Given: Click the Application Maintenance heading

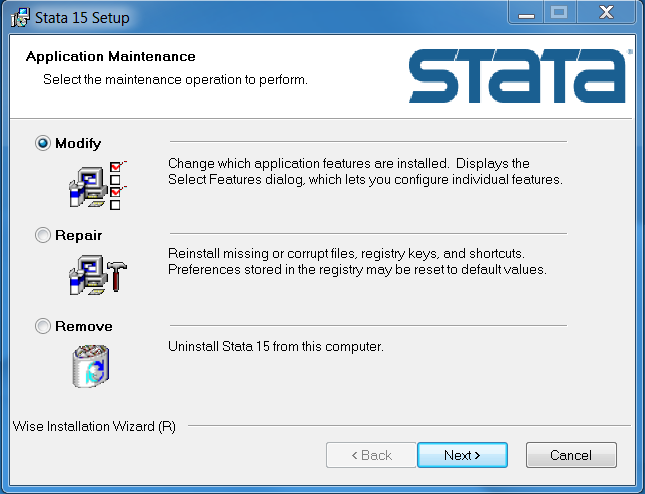Looking at the screenshot, I should coord(111,56).
